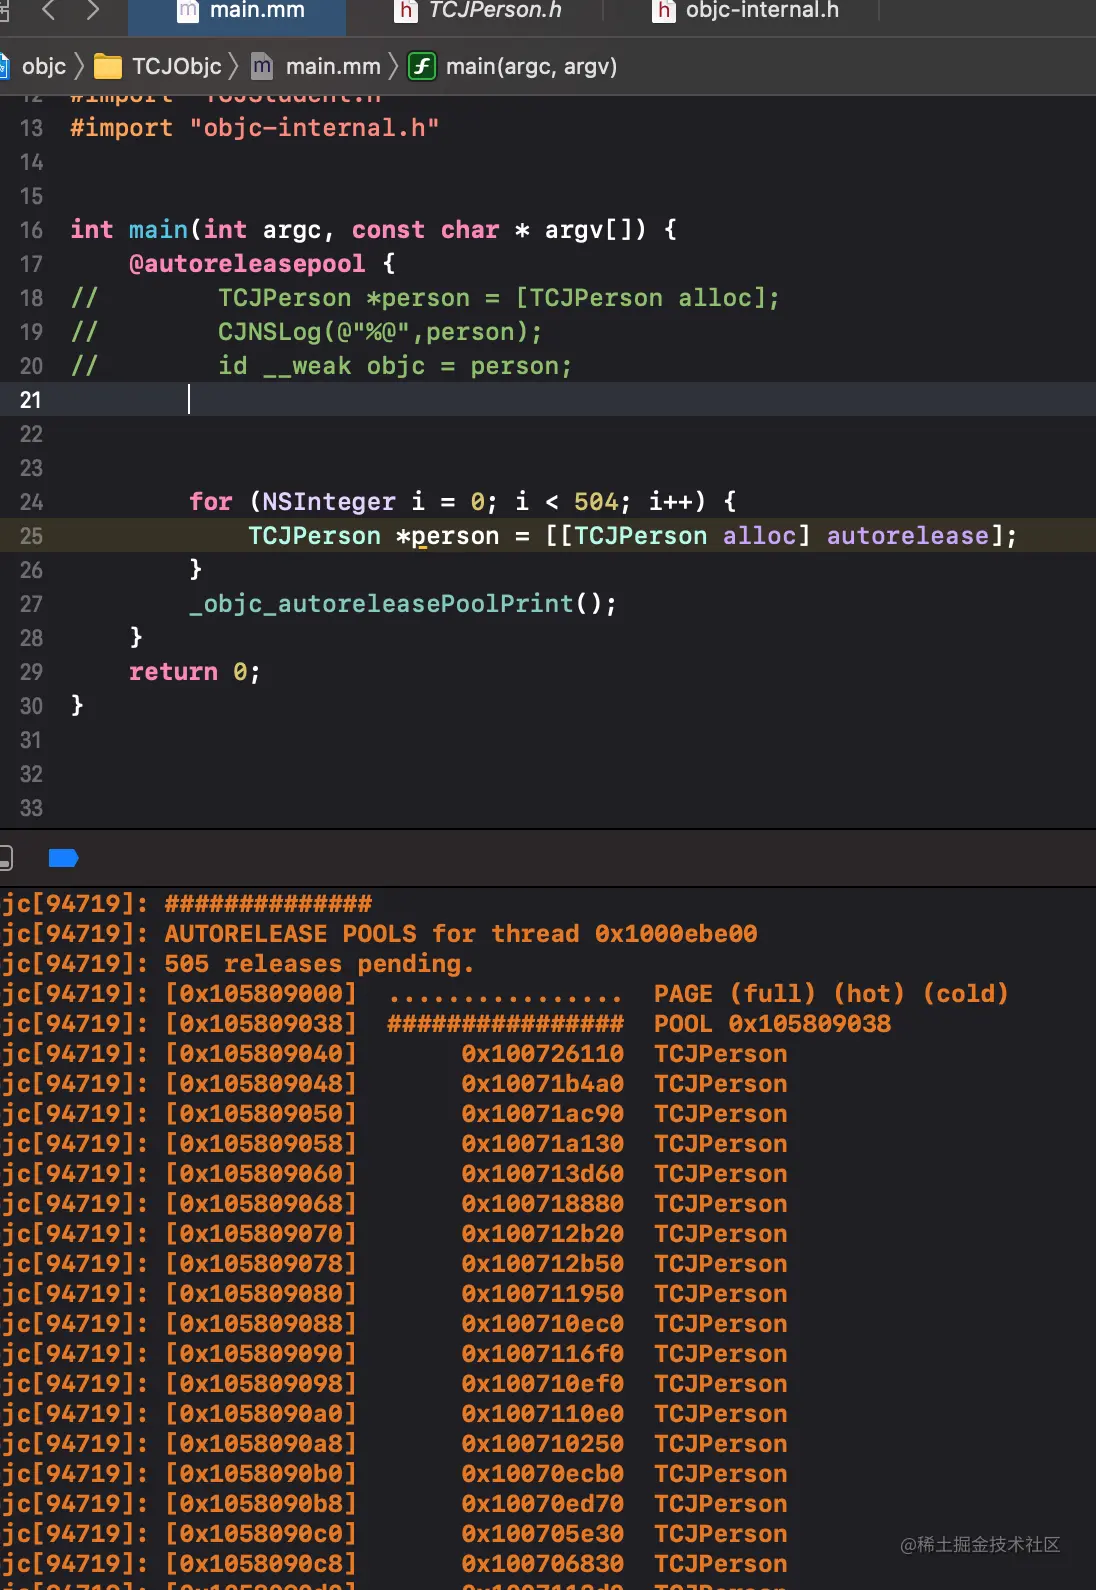Click address 0x100706830 in console
Screen dimensions: 1096x1590
(542, 1564)
